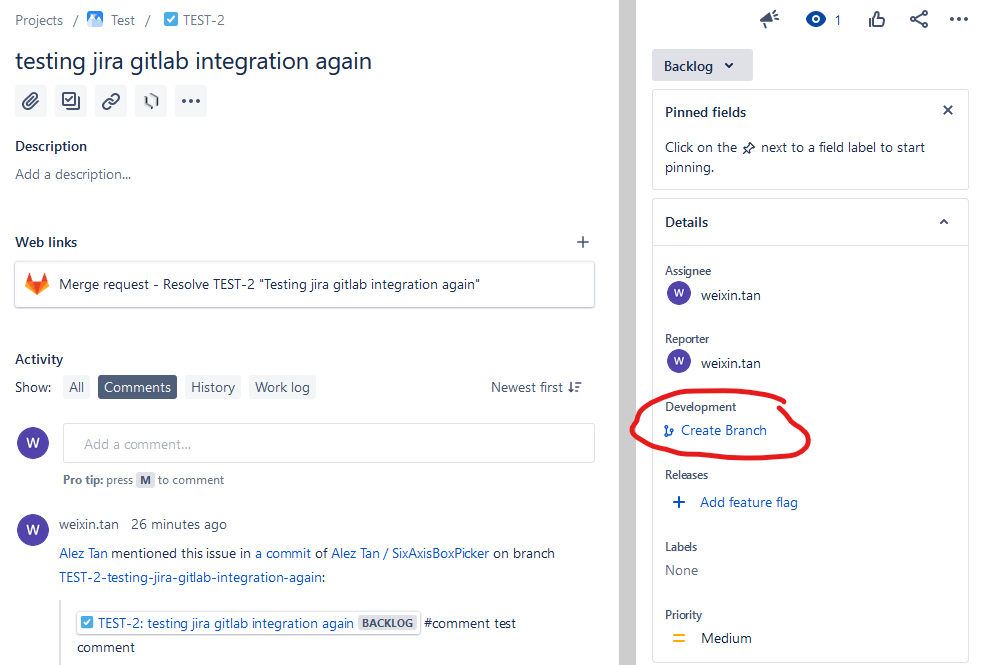Open the GitLab merge request web link
Screen dimensions: 982x665
[x=270, y=285]
